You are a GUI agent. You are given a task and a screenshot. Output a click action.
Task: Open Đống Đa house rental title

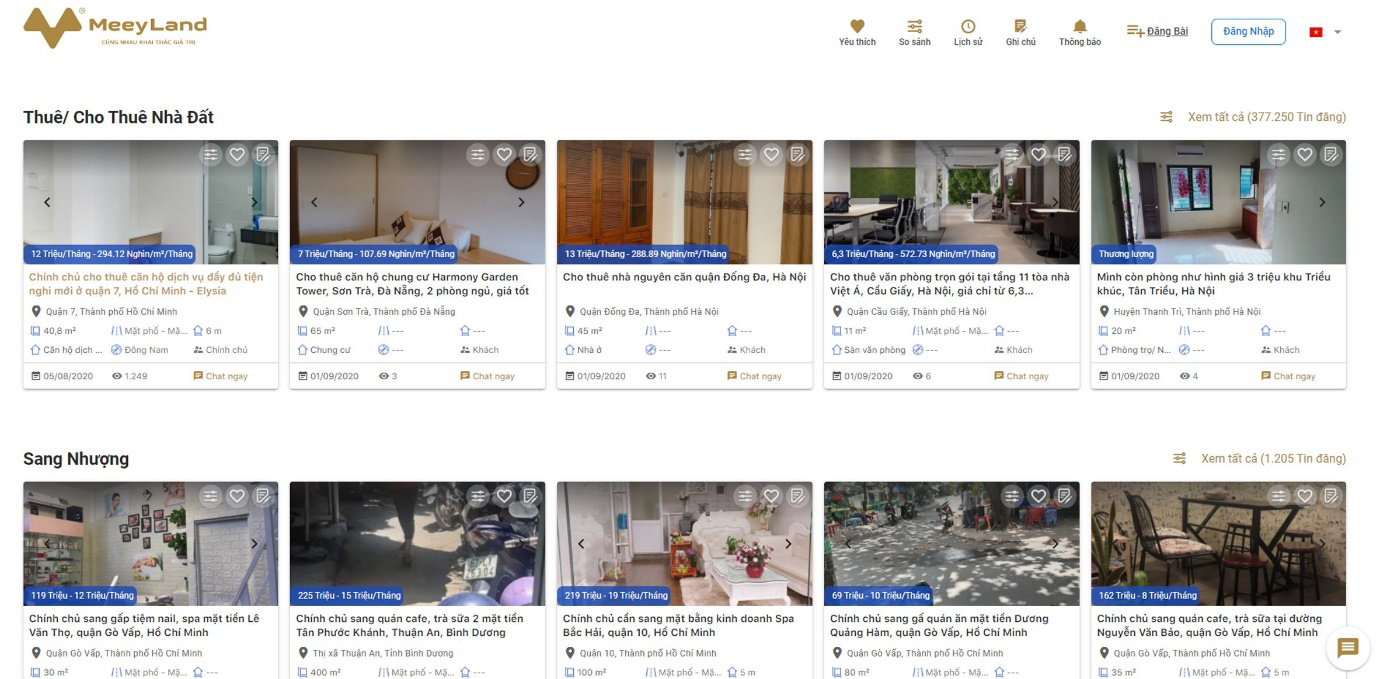684,277
